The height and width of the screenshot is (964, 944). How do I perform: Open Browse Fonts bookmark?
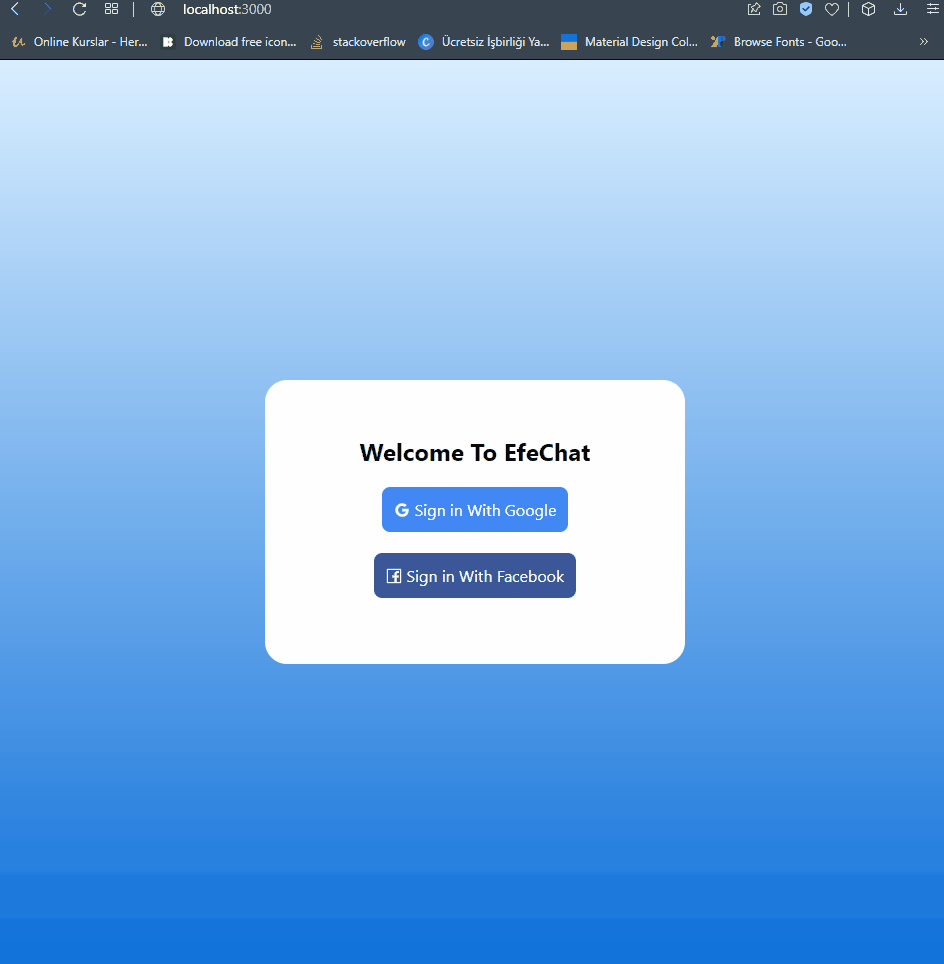(779, 42)
